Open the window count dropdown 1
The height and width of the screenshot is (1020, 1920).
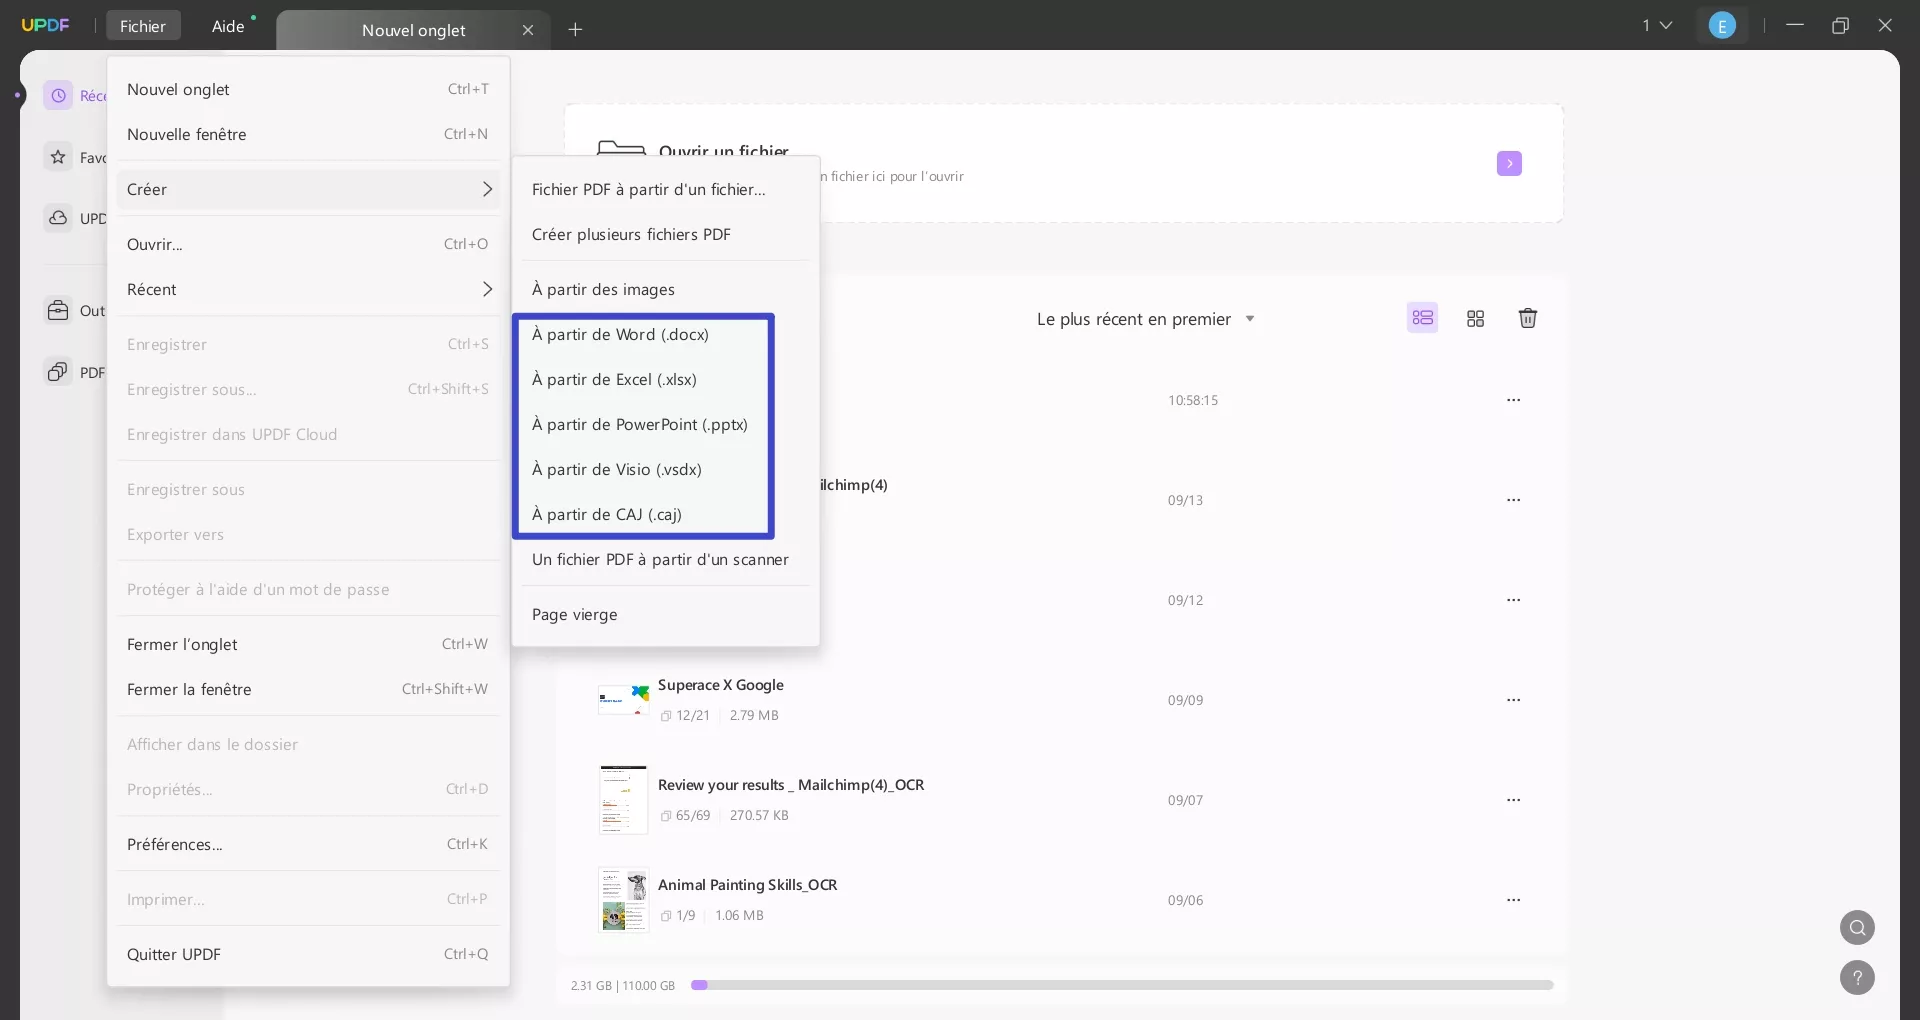[x=1657, y=25]
